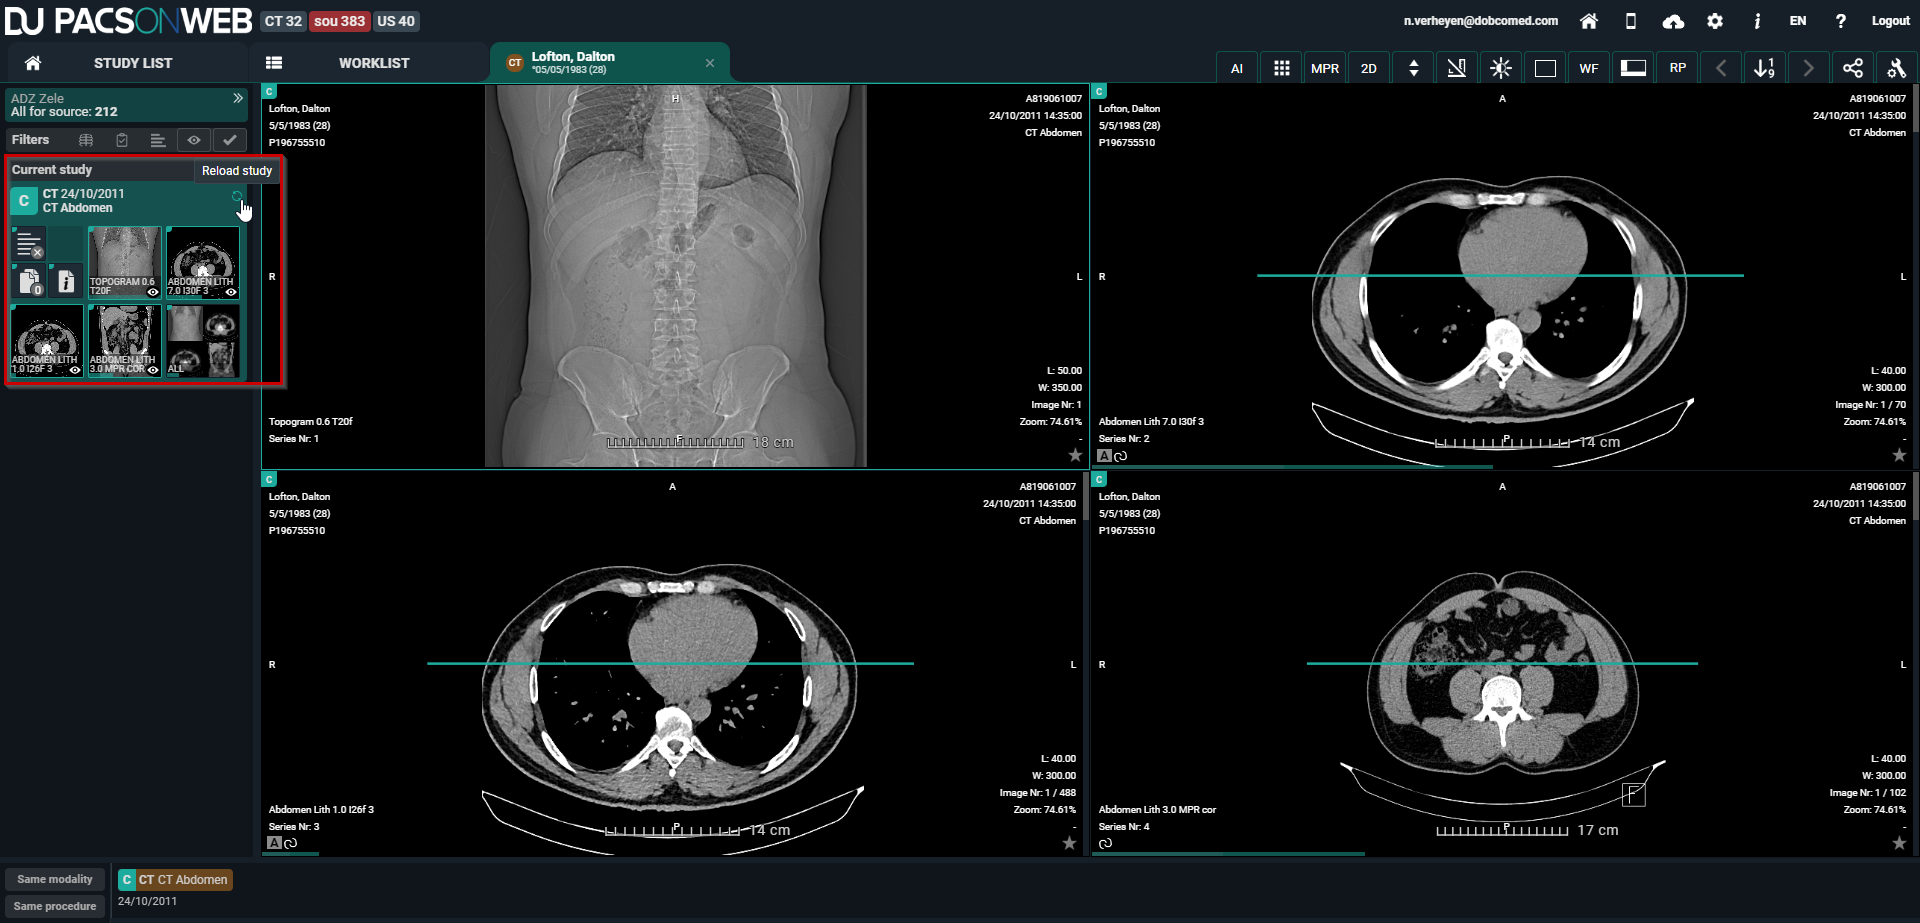The height and width of the screenshot is (923, 1920).
Task: Open the wrench tools settings
Action: (1896, 68)
